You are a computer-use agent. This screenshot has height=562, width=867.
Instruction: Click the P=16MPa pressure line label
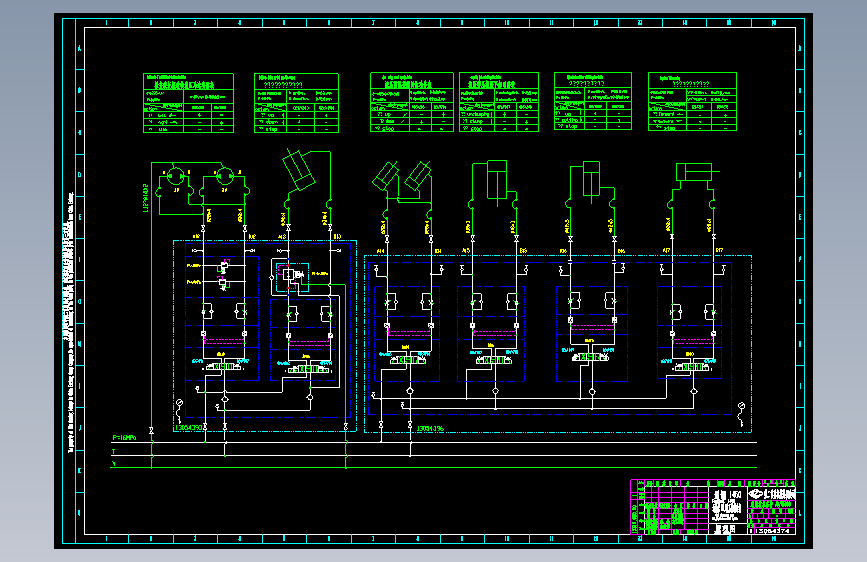(x=124, y=438)
